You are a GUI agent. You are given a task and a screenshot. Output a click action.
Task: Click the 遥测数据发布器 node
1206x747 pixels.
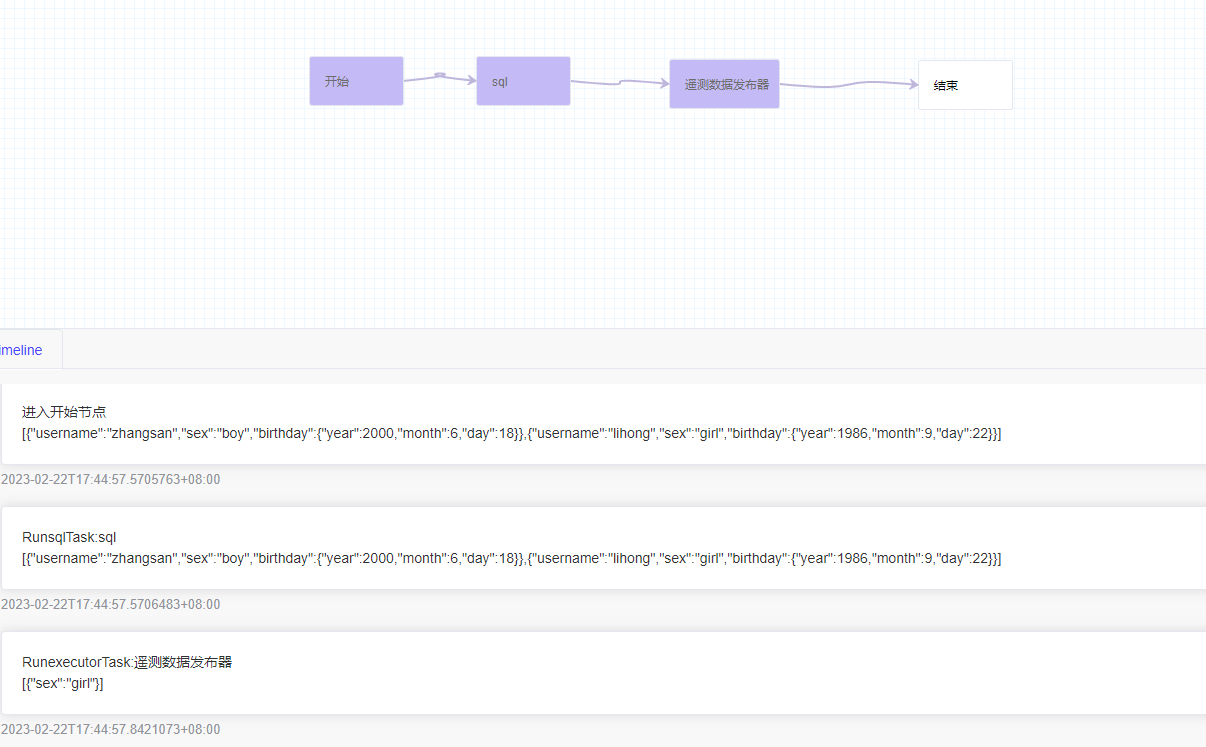coord(724,84)
